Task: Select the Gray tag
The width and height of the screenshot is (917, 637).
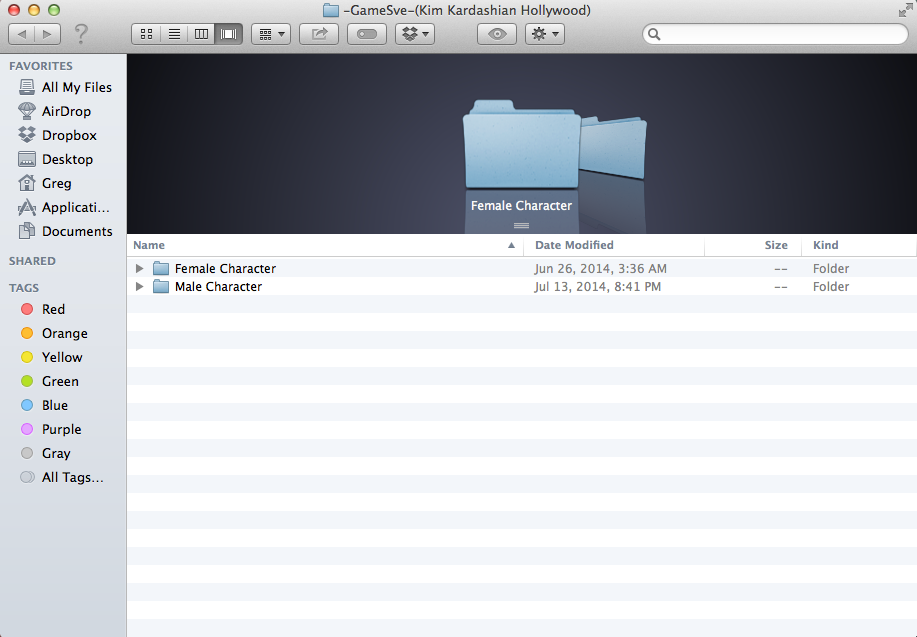Action: pos(45,453)
